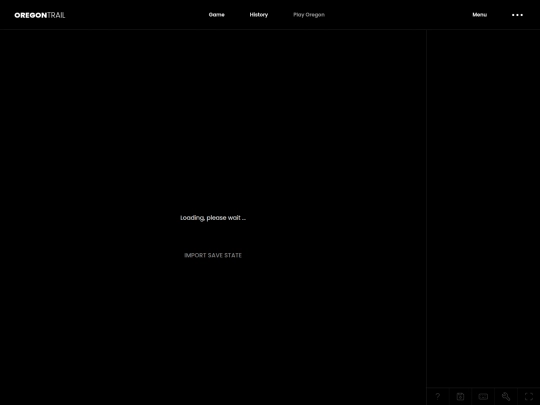
Task: Click the OREGONTRAIL logo
Action: click(x=40, y=15)
